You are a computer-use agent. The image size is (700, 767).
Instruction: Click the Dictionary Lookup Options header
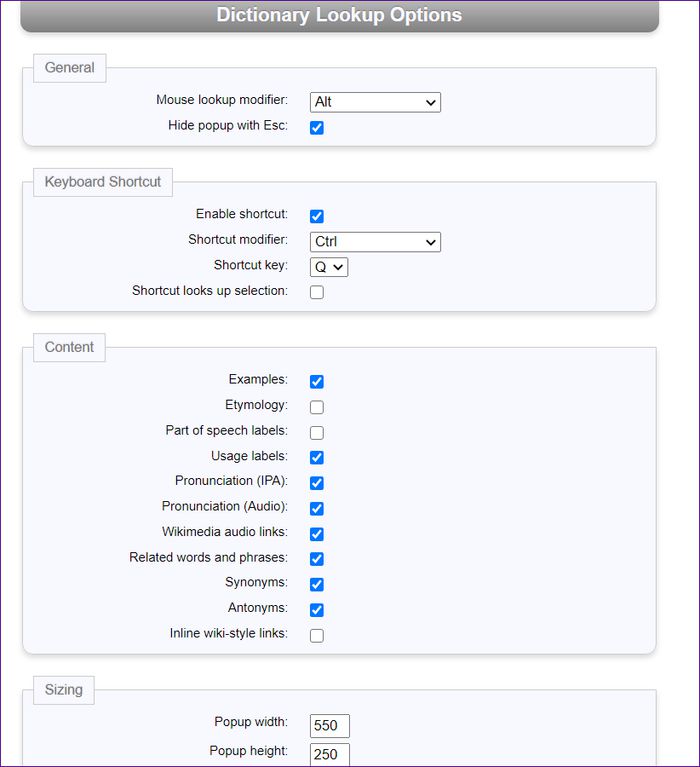(x=339, y=15)
